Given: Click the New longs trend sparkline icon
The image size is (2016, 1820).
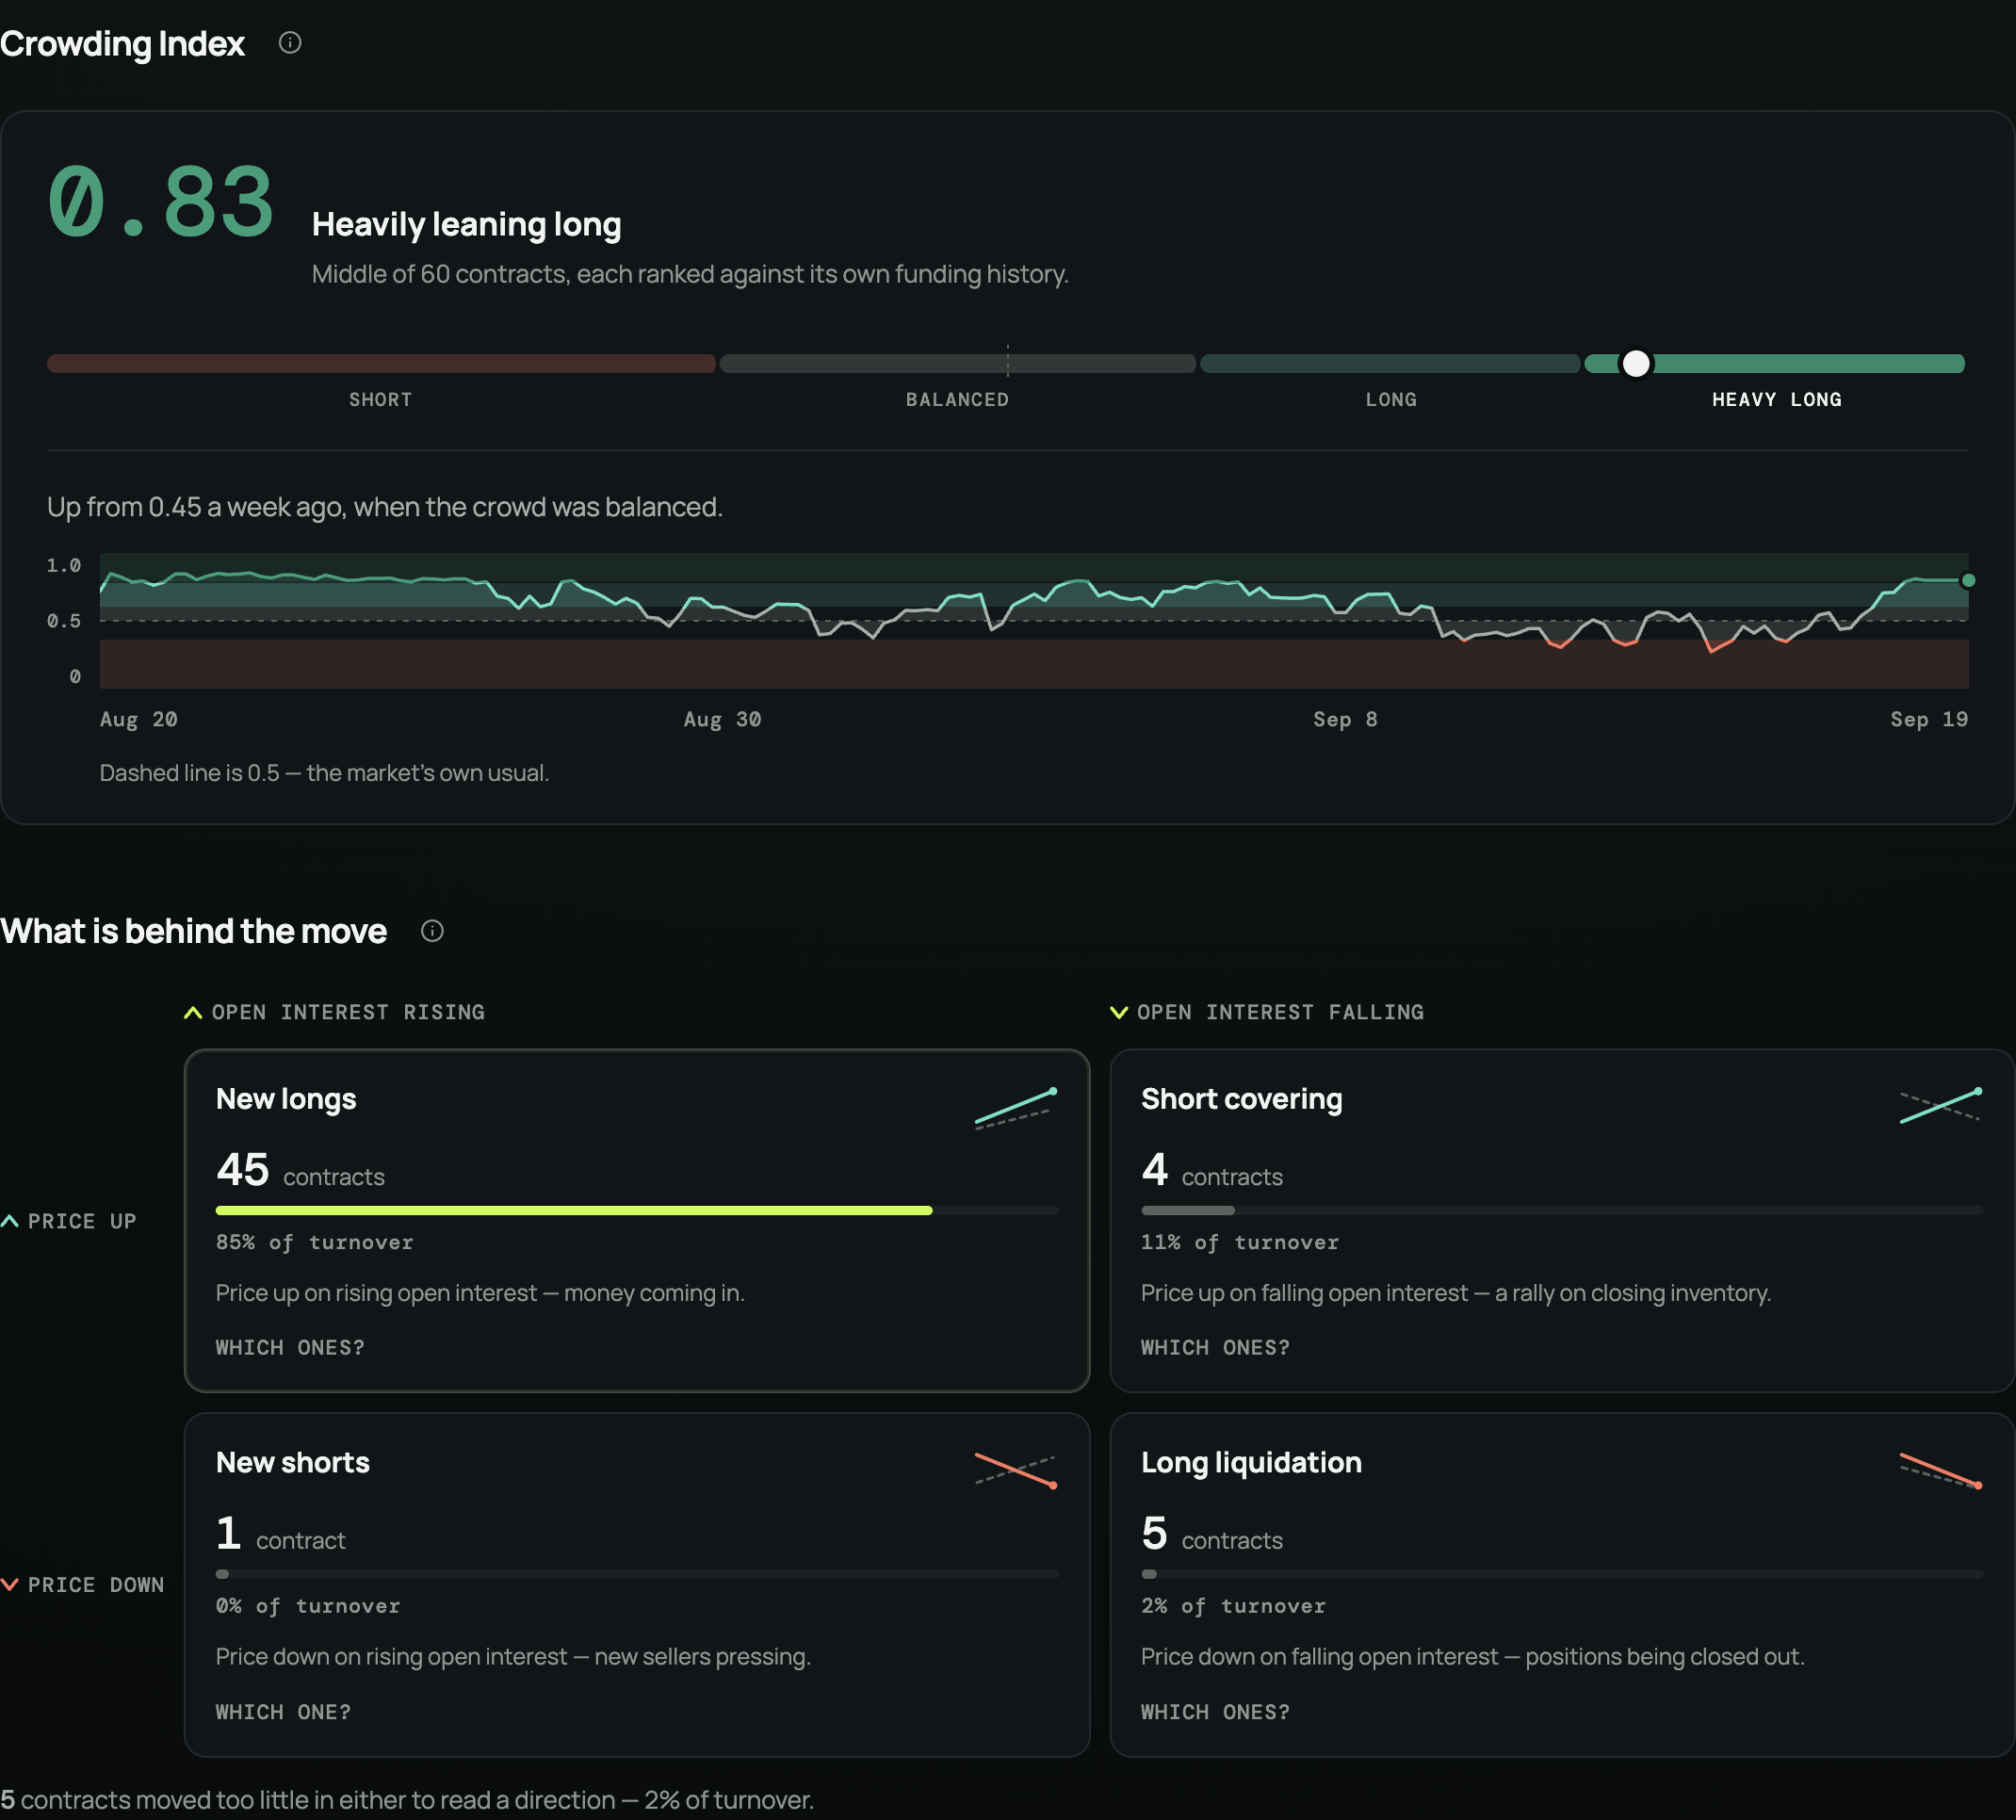Looking at the screenshot, I should tap(1016, 1108).
